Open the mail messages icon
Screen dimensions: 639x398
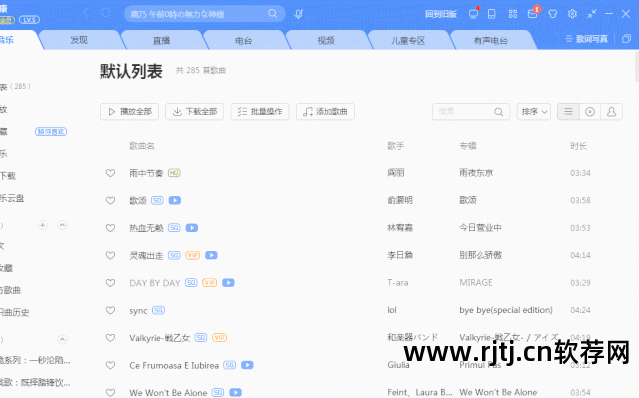[532, 14]
